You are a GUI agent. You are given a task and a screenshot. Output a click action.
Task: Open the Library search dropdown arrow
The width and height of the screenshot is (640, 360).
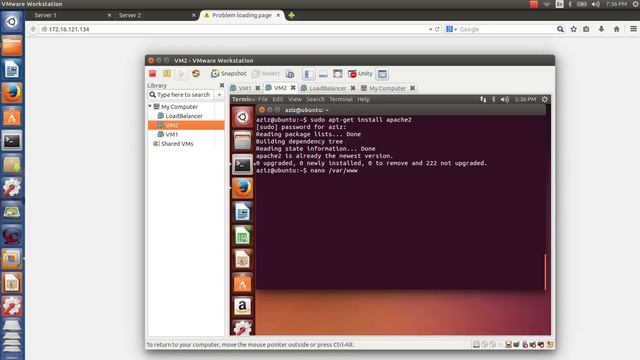(219, 95)
